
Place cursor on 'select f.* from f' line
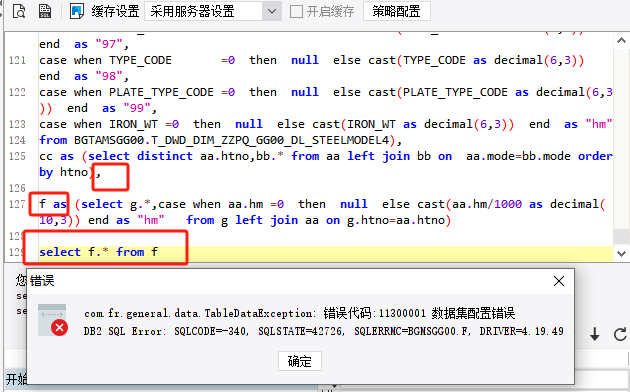coord(98,252)
